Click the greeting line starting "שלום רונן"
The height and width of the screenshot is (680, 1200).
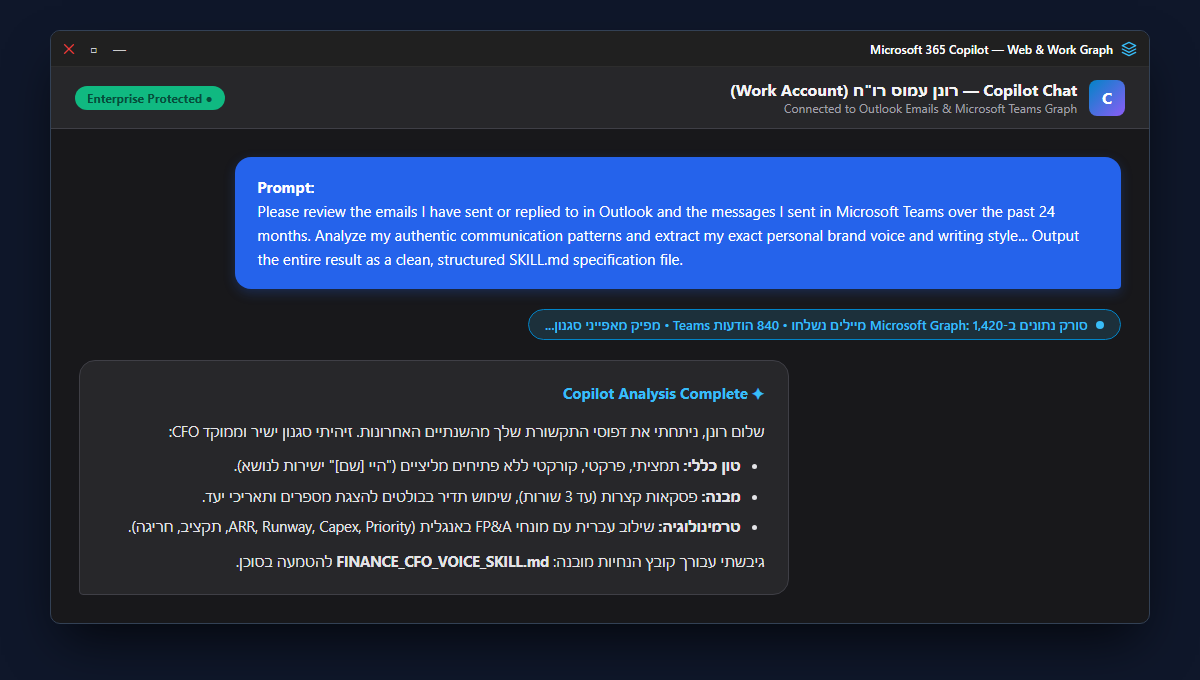click(x=466, y=432)
